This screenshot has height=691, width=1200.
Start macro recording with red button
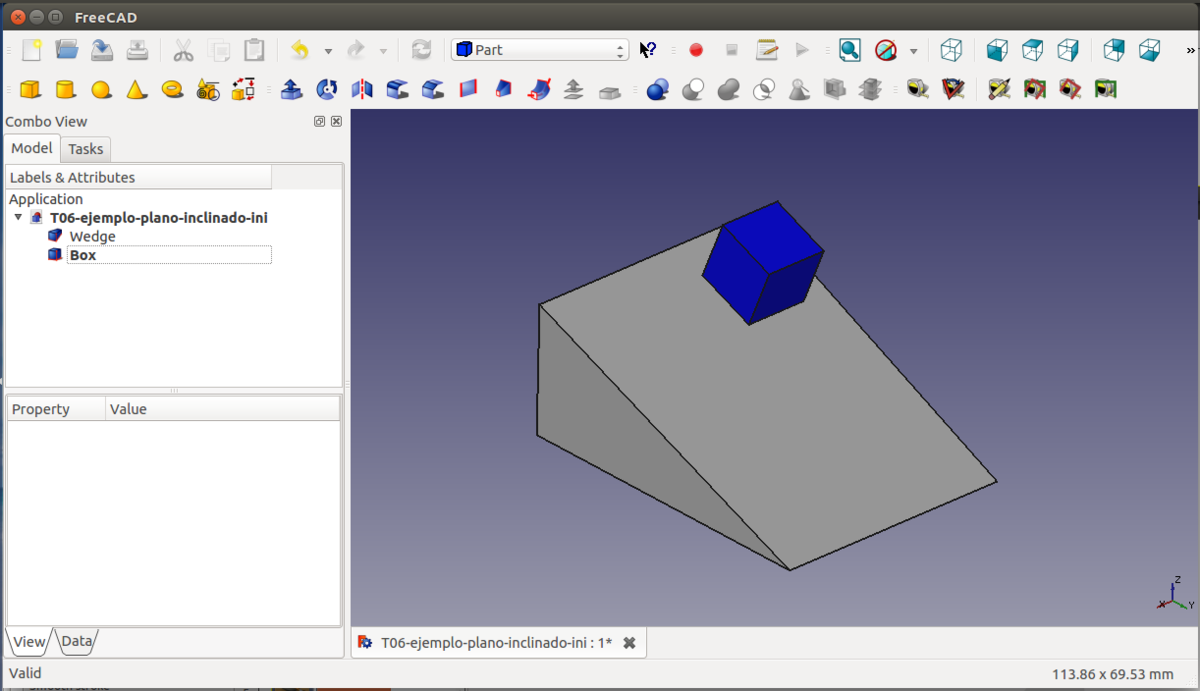[696, 50]
